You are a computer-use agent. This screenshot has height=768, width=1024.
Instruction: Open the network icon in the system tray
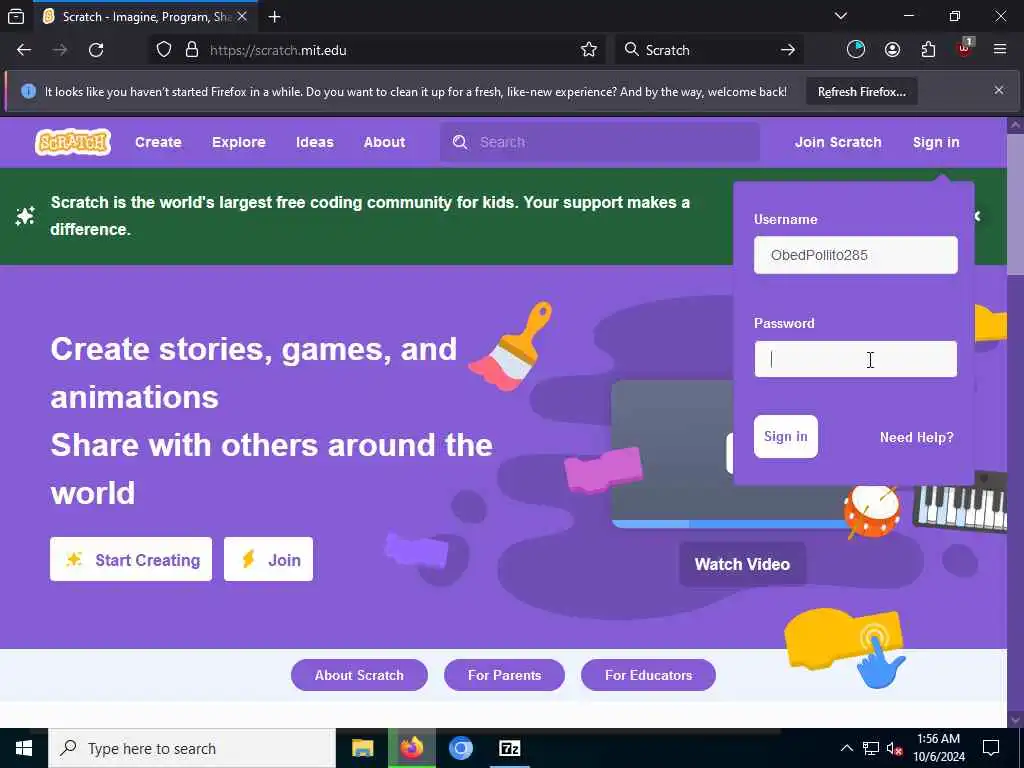click(871, 749)
